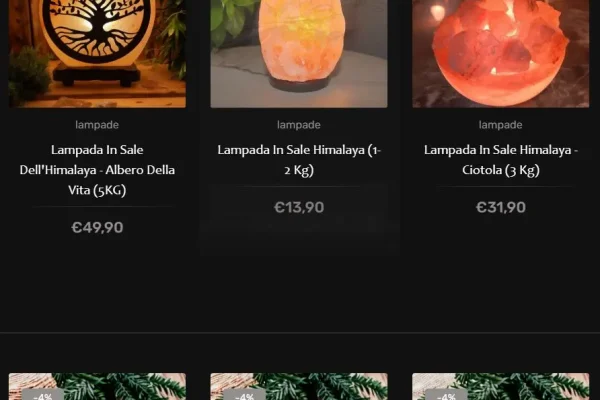
Task: Open the rightmost discounted product thumbnail at the bottom
Action: click(501, 387)
